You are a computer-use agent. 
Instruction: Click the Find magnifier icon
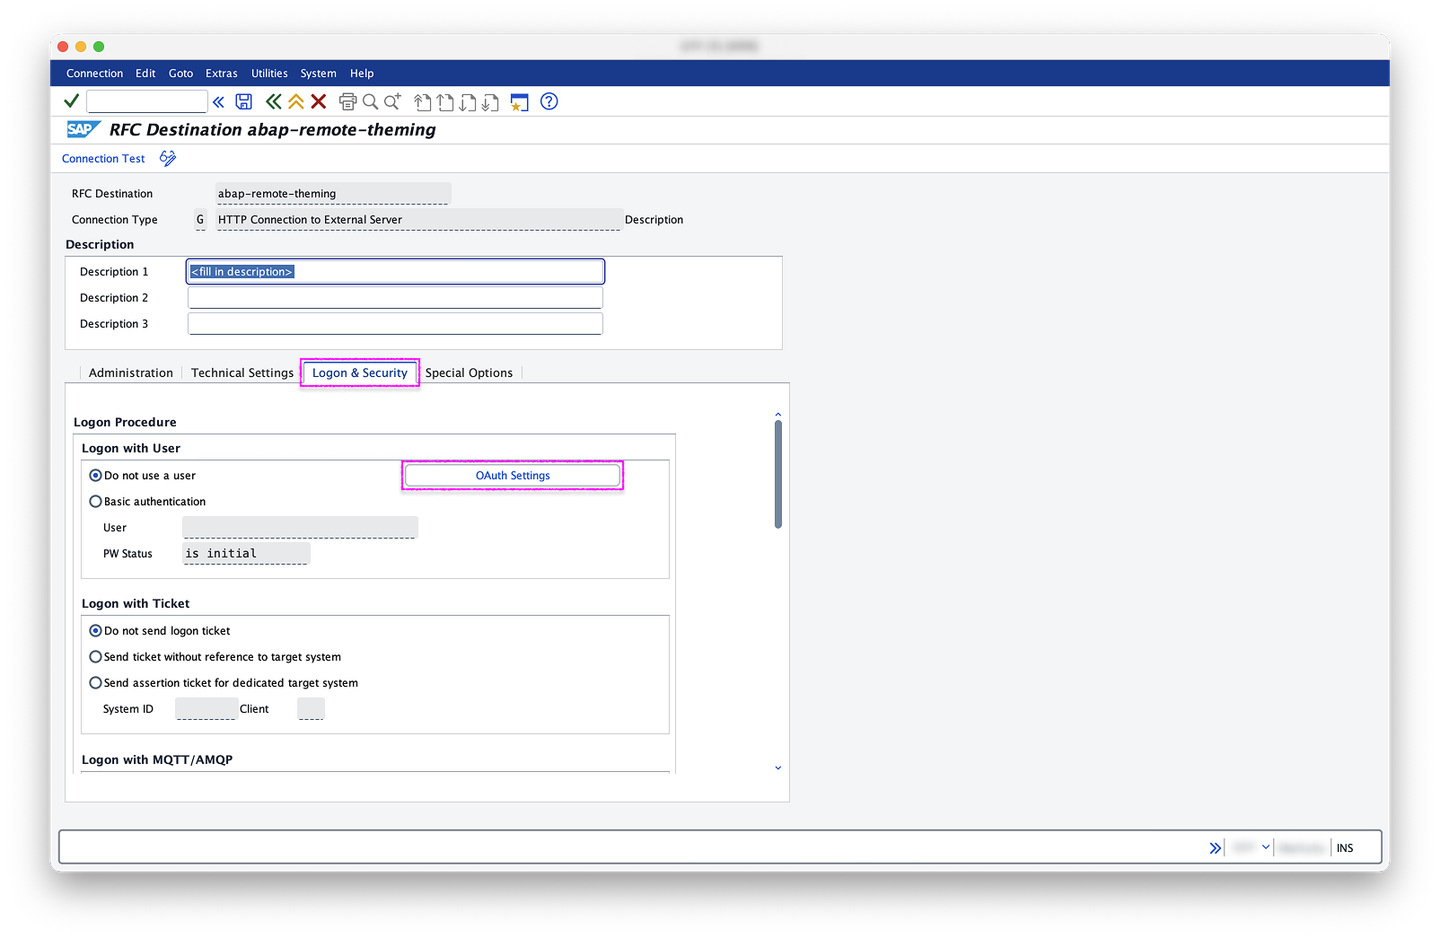[x=370, y=101]
